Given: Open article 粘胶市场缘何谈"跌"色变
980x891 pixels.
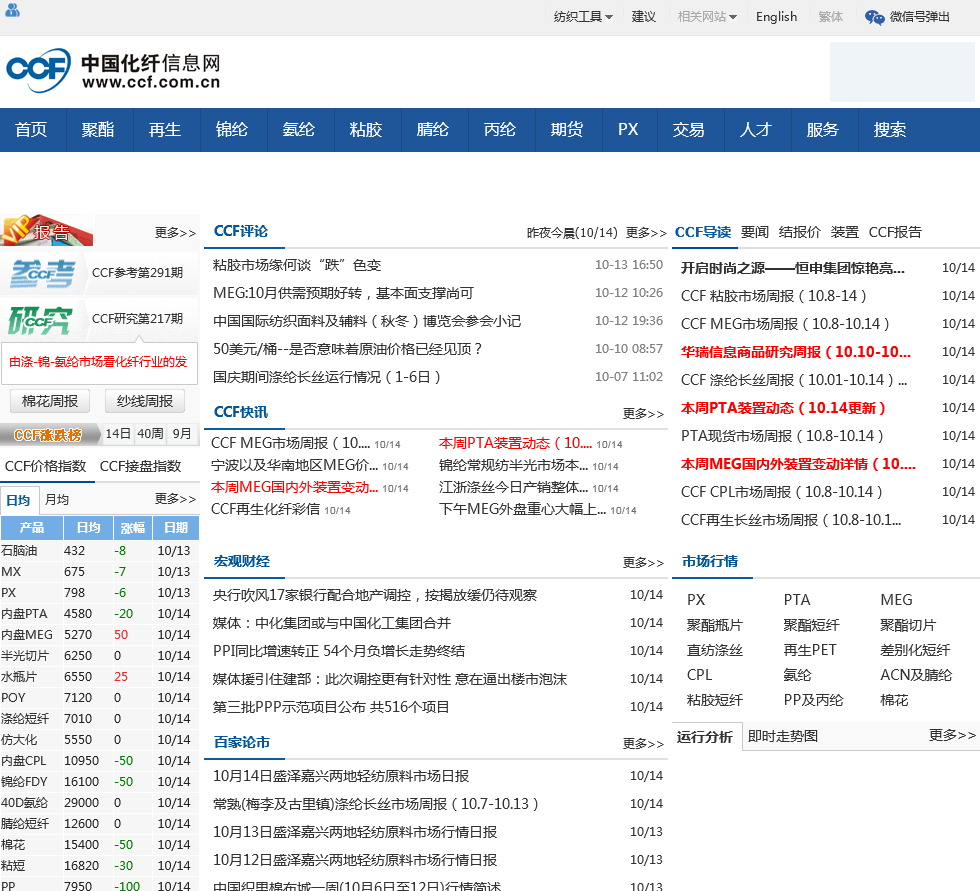Looking at the screenshot, I should pyautogui.click(x=297, y=265).
